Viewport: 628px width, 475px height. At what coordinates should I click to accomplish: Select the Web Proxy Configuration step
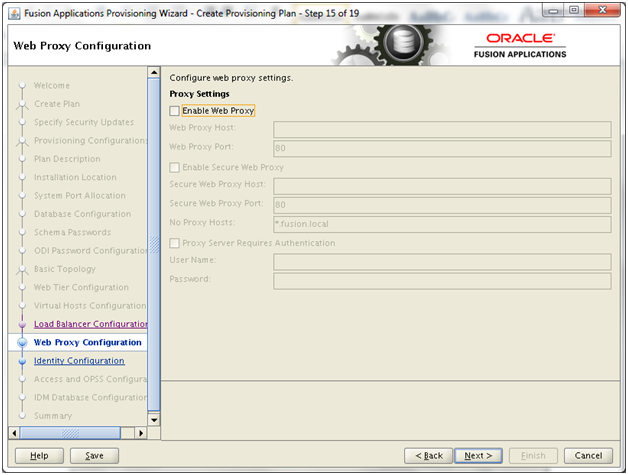click(x=87, y=342)
